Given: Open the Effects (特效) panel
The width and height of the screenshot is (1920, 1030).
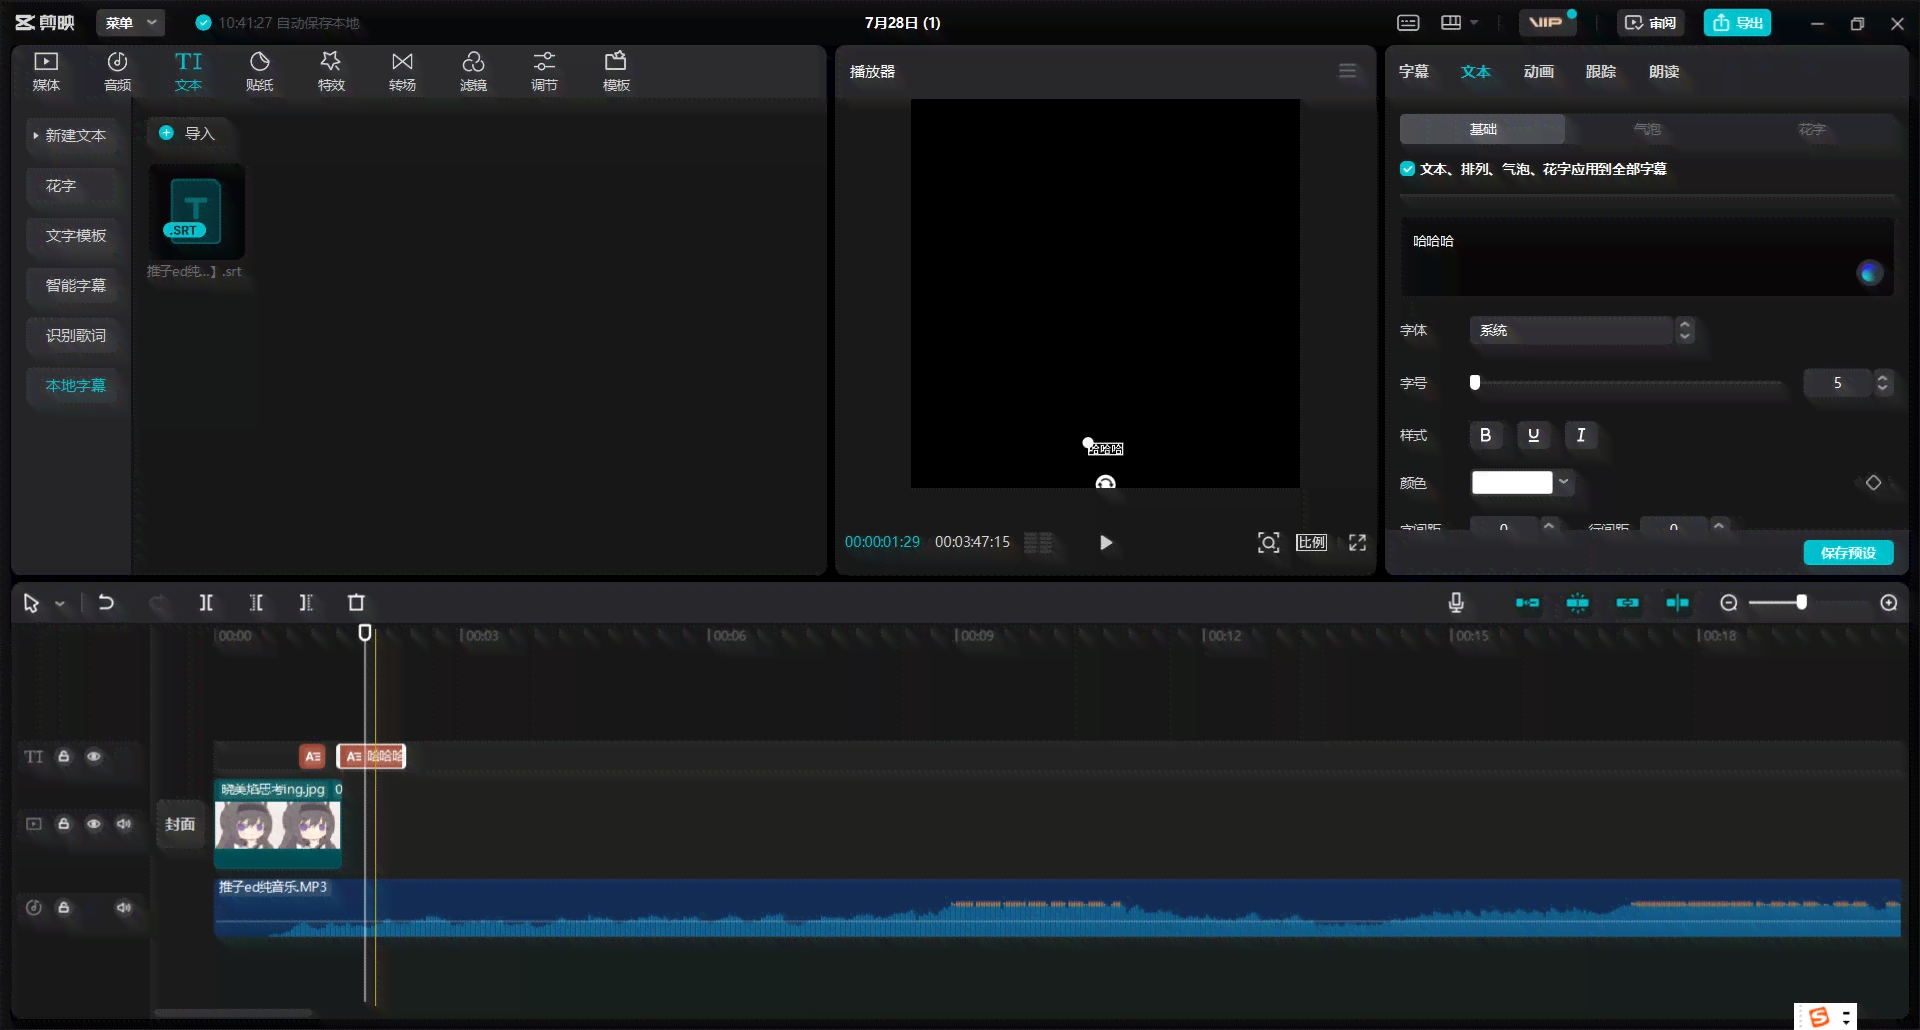Looking at the screenshot, I should pyautogui.click(x=331, y=71).
